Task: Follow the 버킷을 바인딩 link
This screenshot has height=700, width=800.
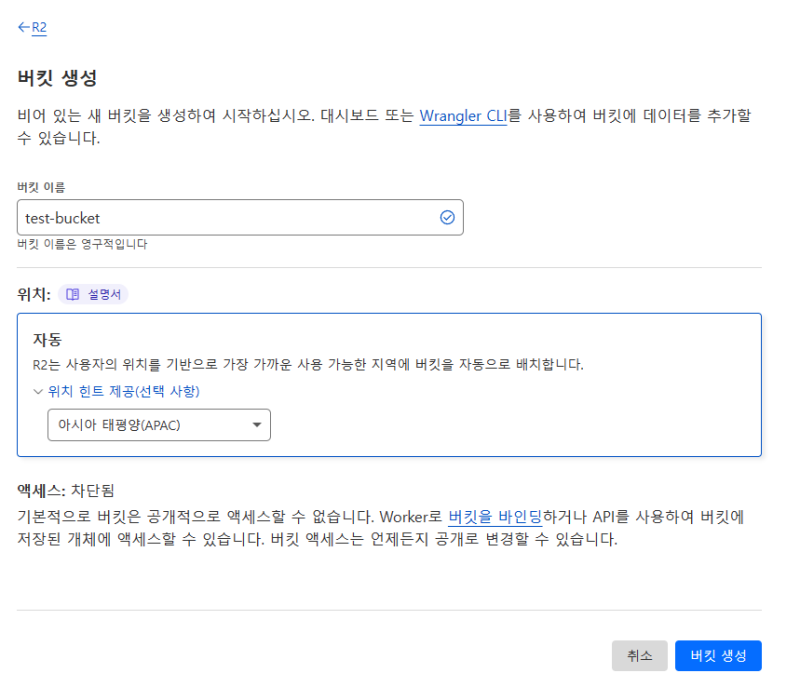Action: click(495, 518)
